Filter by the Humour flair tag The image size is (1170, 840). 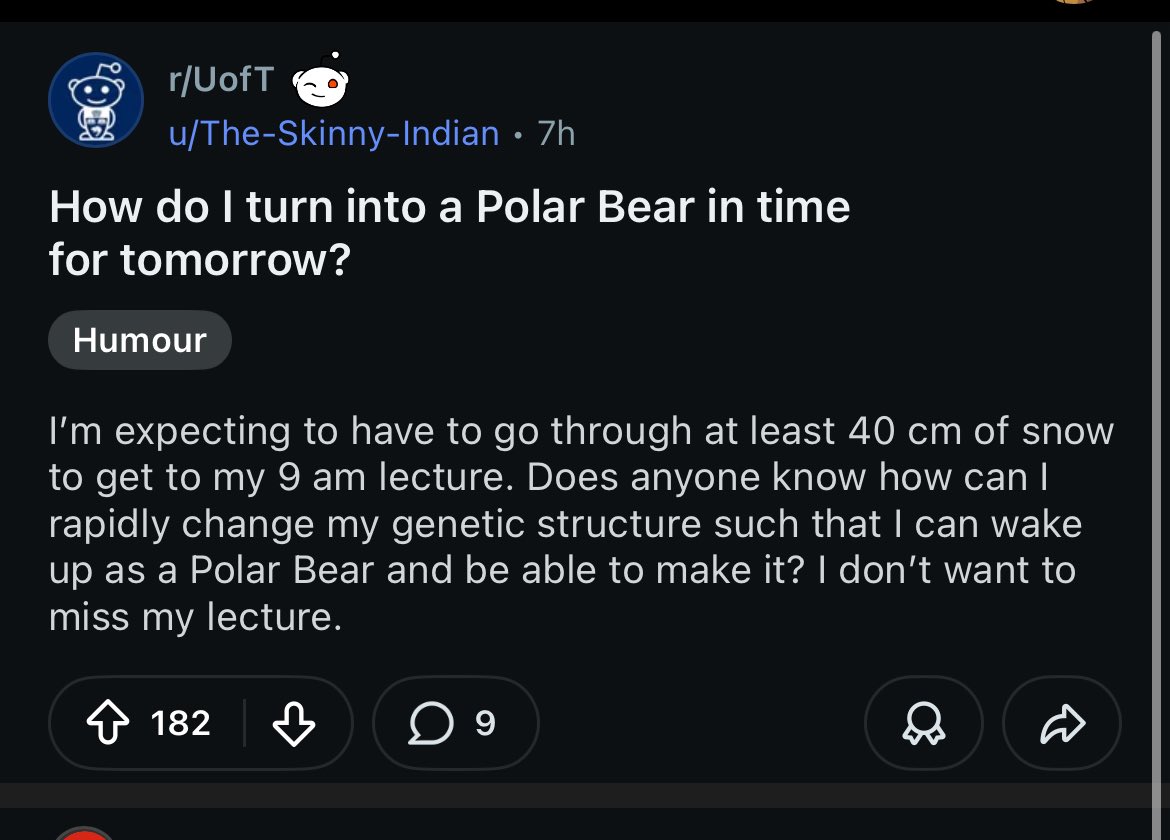click(139, 340)
